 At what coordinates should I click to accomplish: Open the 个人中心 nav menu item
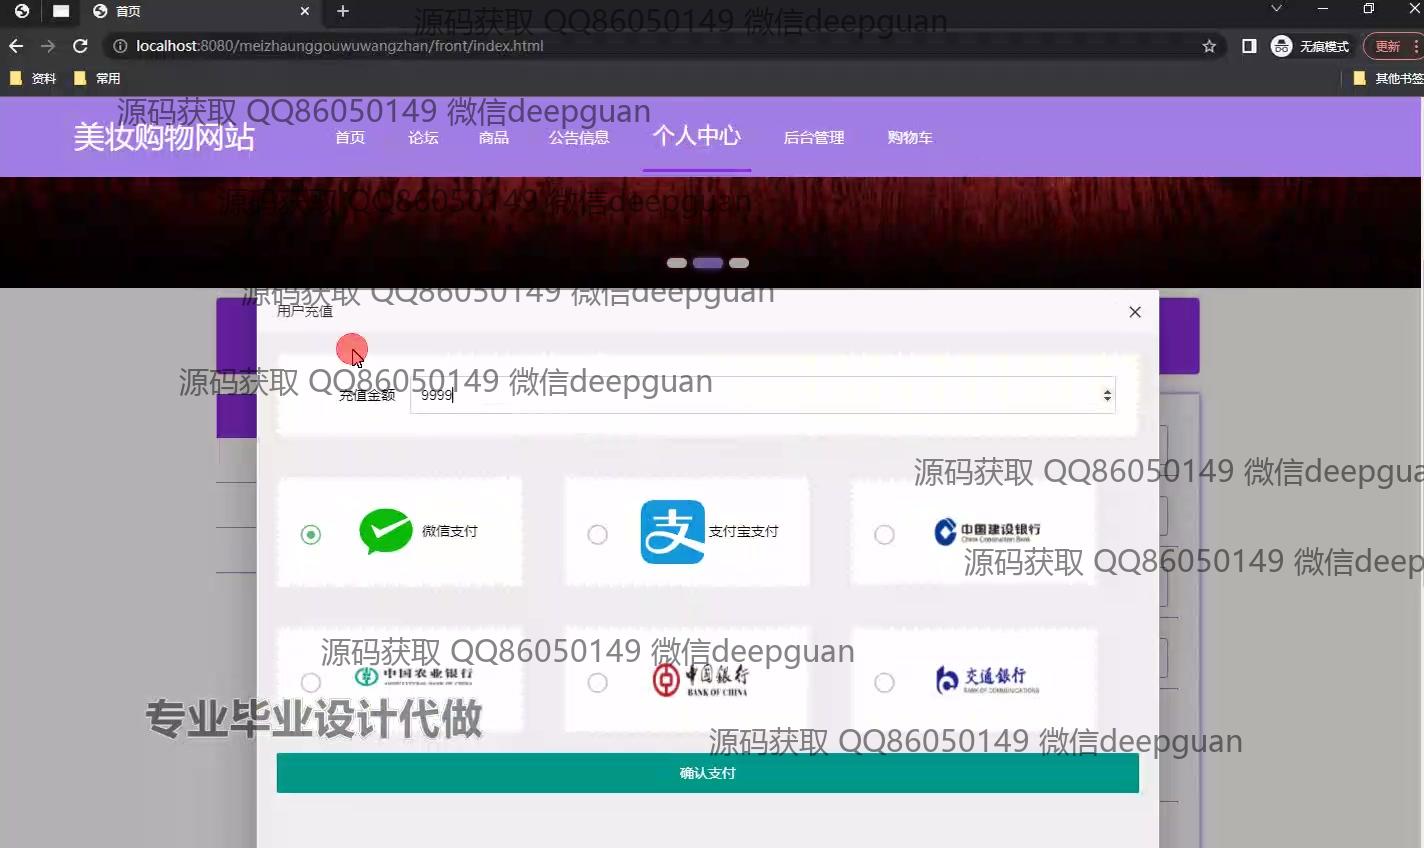point(697,136)
